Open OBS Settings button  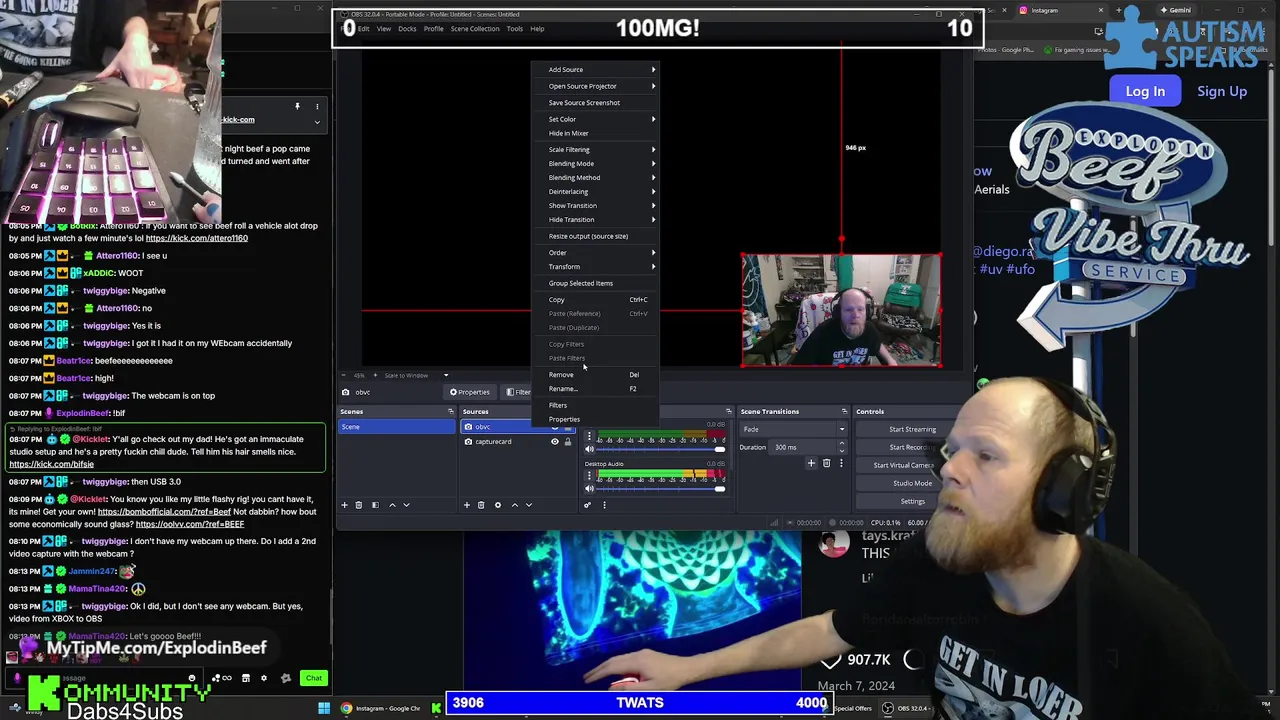click(912, 501)
